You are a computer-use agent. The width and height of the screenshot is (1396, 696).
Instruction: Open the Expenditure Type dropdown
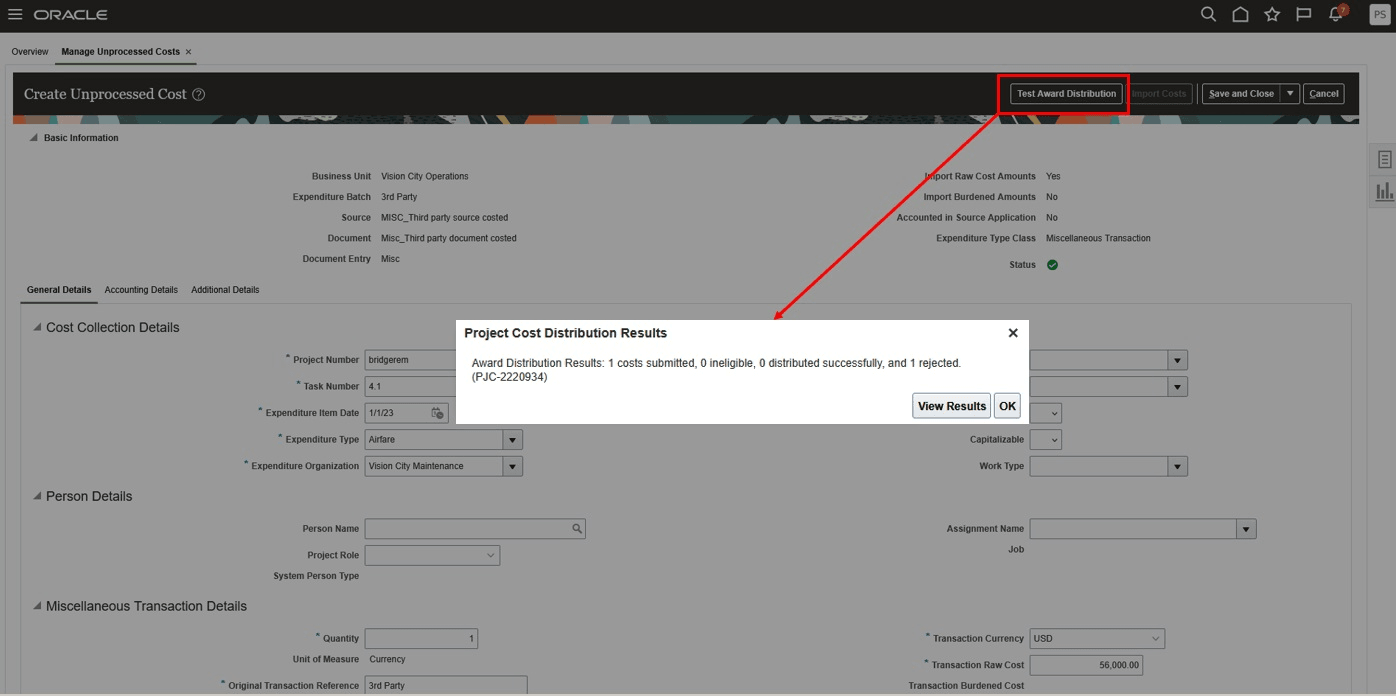pyautogui.click(x=514, y=439)
